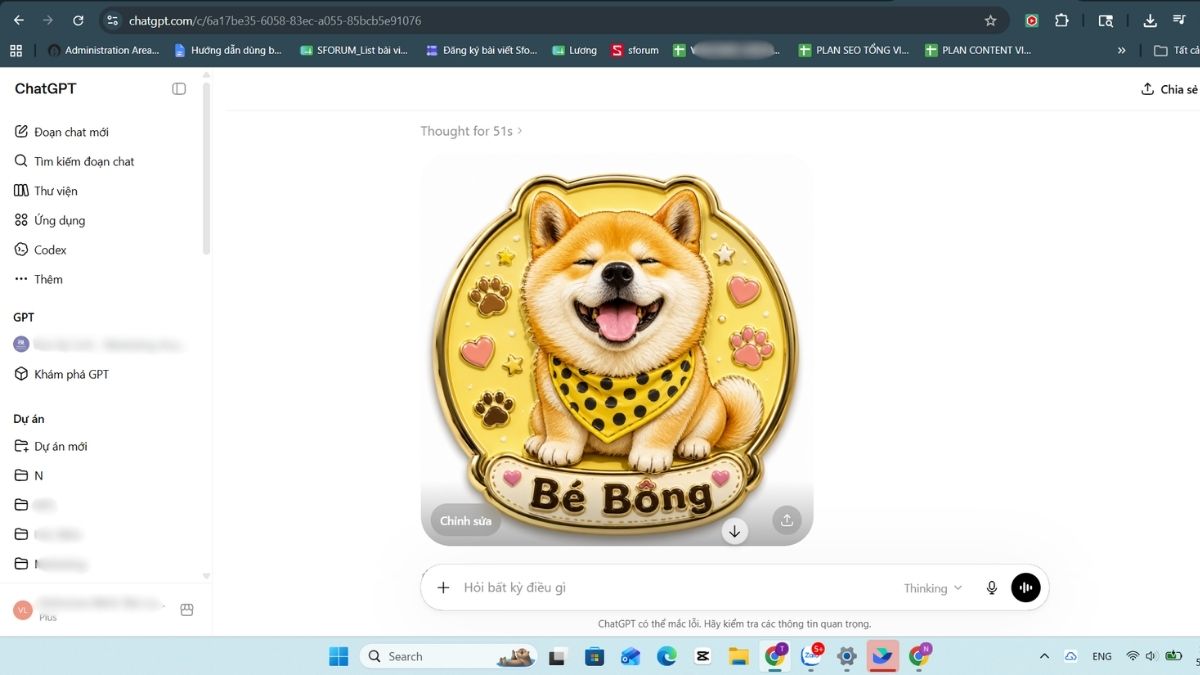Open Tìm kiếm đoạn chat search
The width and height of the screenshot is (1200, 675).
tap(74, 161)
